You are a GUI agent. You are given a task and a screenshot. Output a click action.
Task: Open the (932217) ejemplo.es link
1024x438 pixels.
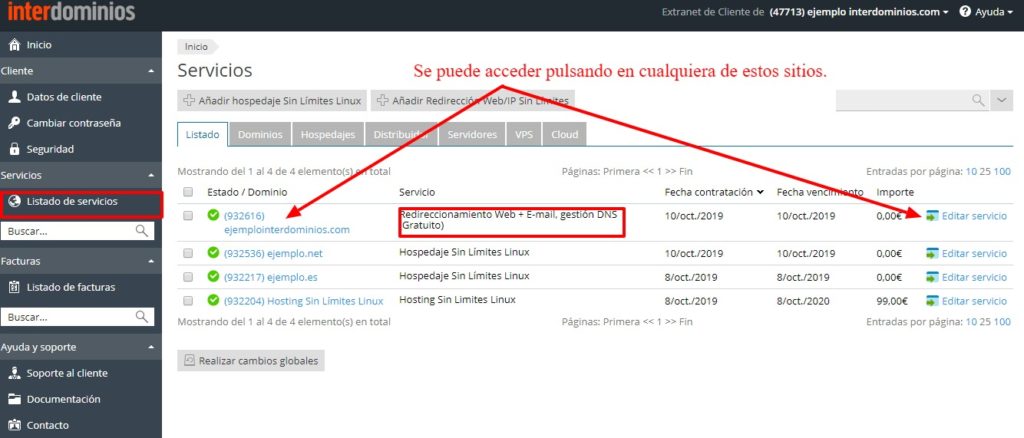click(270, 277)
